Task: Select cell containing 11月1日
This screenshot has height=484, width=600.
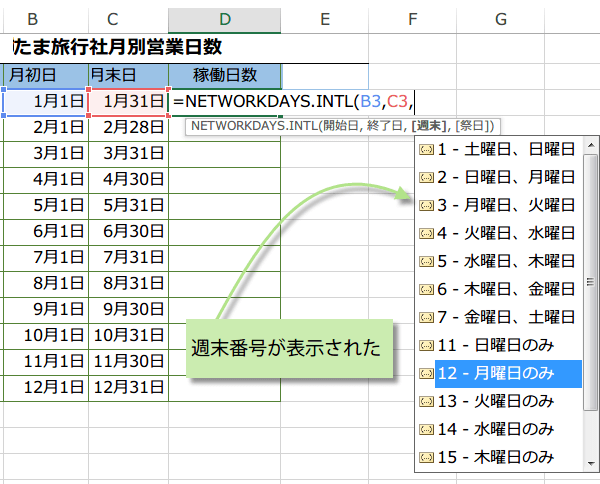Action: tap(46, 362)
